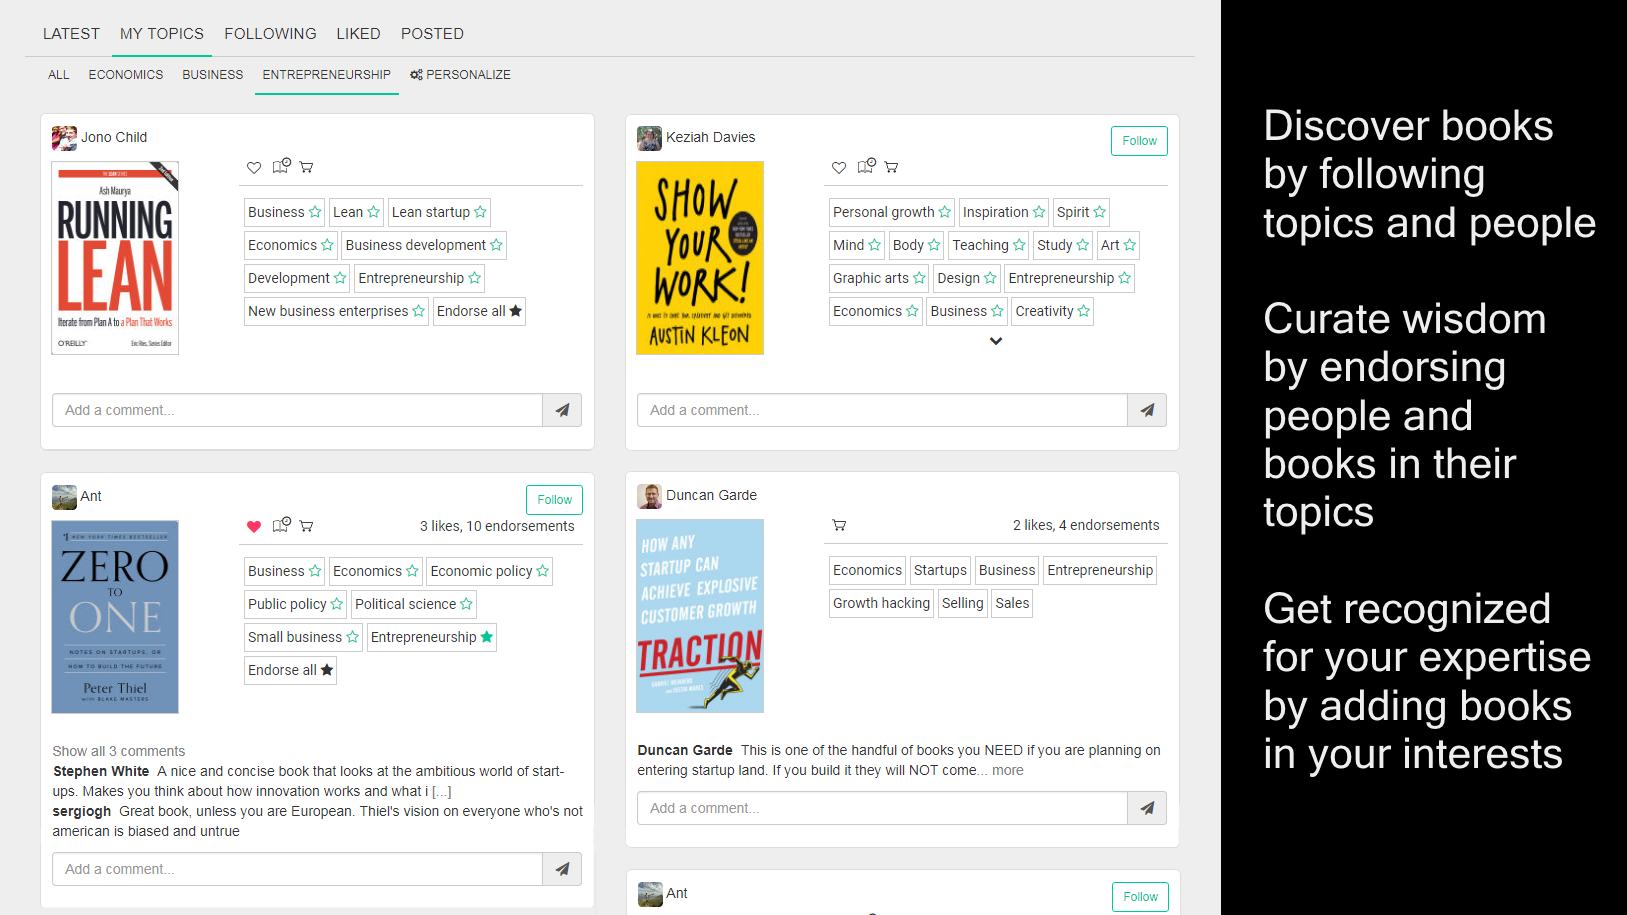Image resolution: width=1627 pixels, height=915 pixels.
Task: Add Show Your Work to reading list
Action: [866, 166]
